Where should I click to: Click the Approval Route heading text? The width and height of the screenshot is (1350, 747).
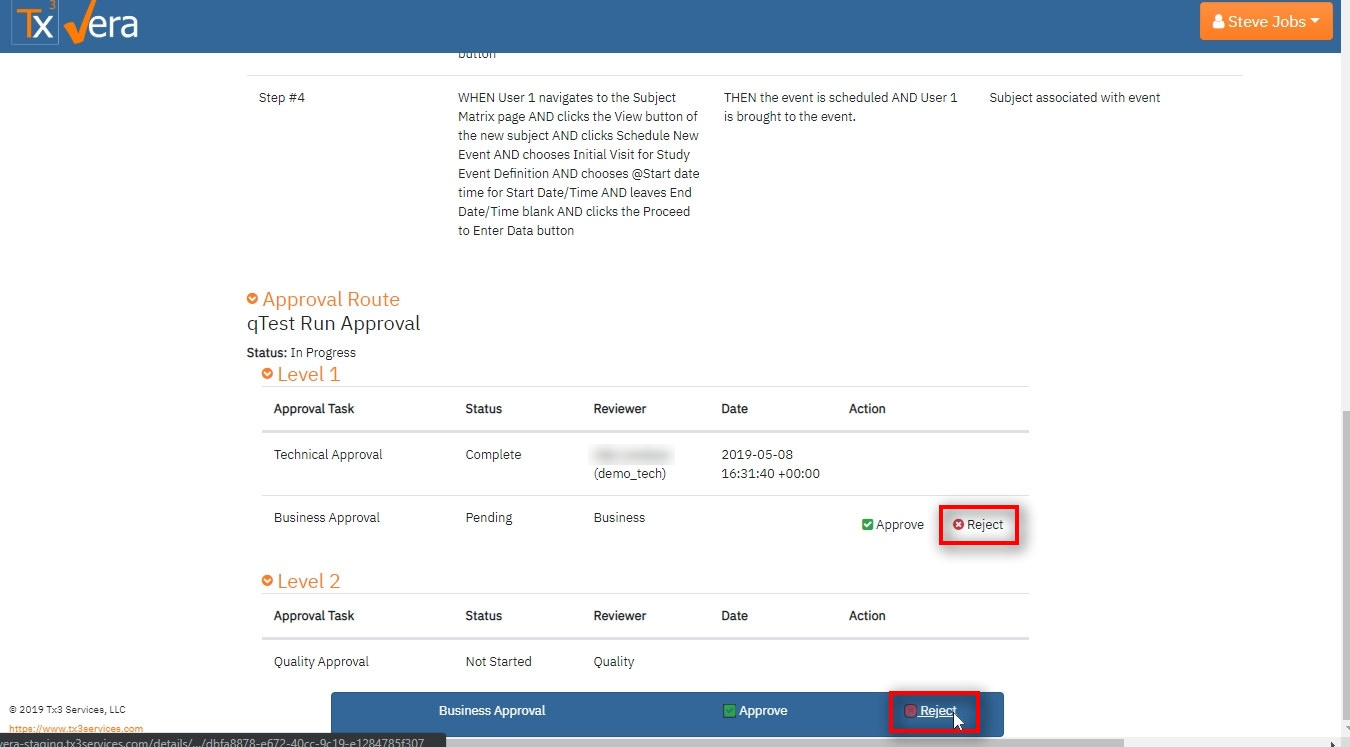[x=331, y=299]
